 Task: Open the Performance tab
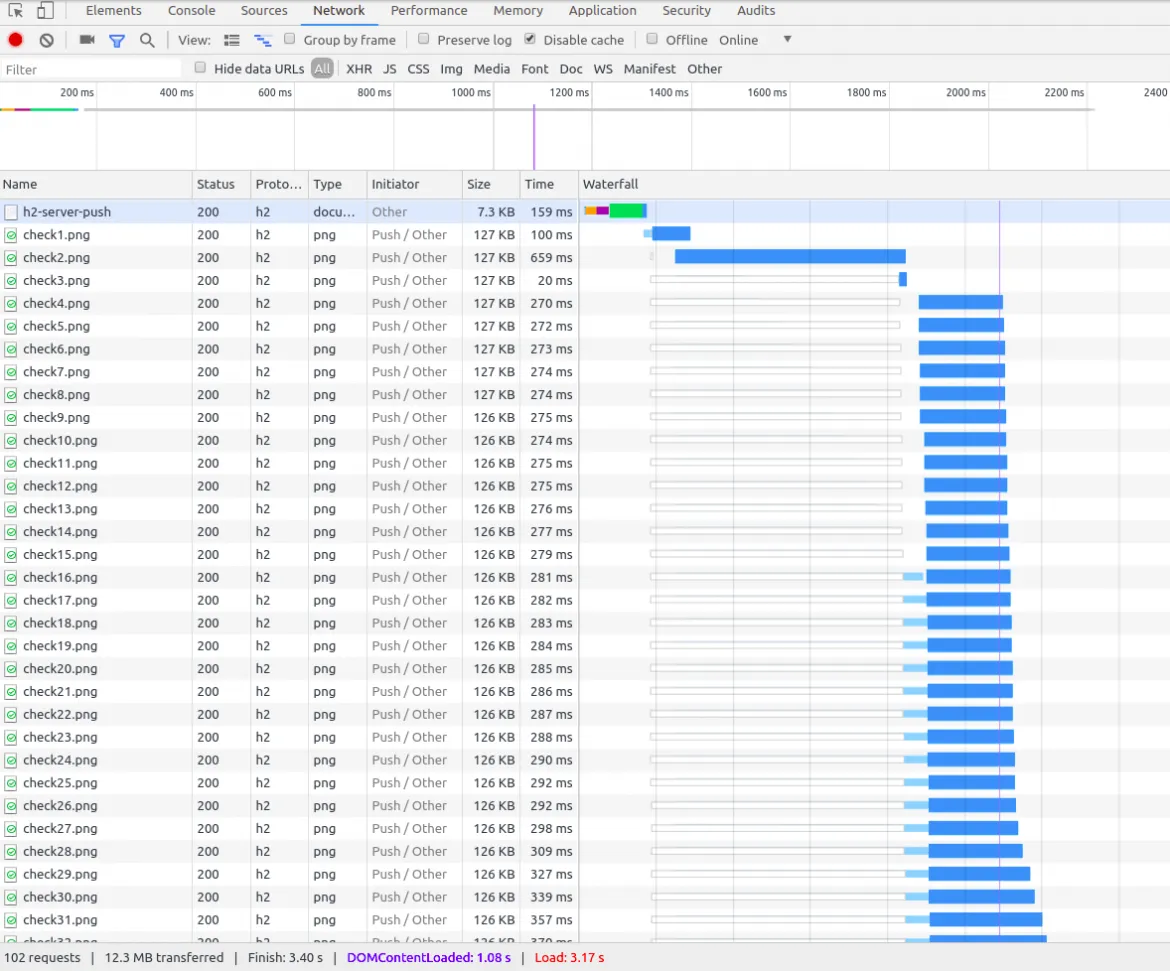[429, 10]
